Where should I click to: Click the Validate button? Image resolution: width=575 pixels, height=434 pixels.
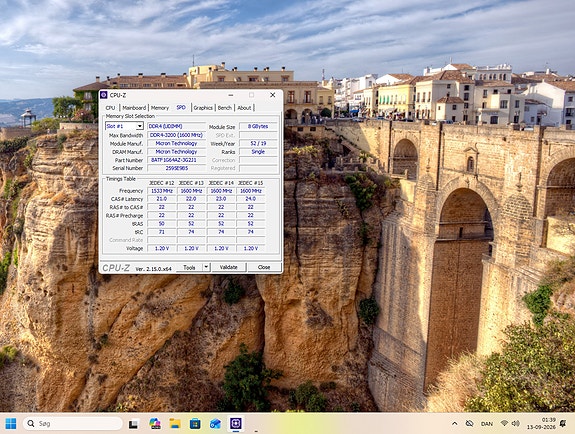[x=228, y=267]
